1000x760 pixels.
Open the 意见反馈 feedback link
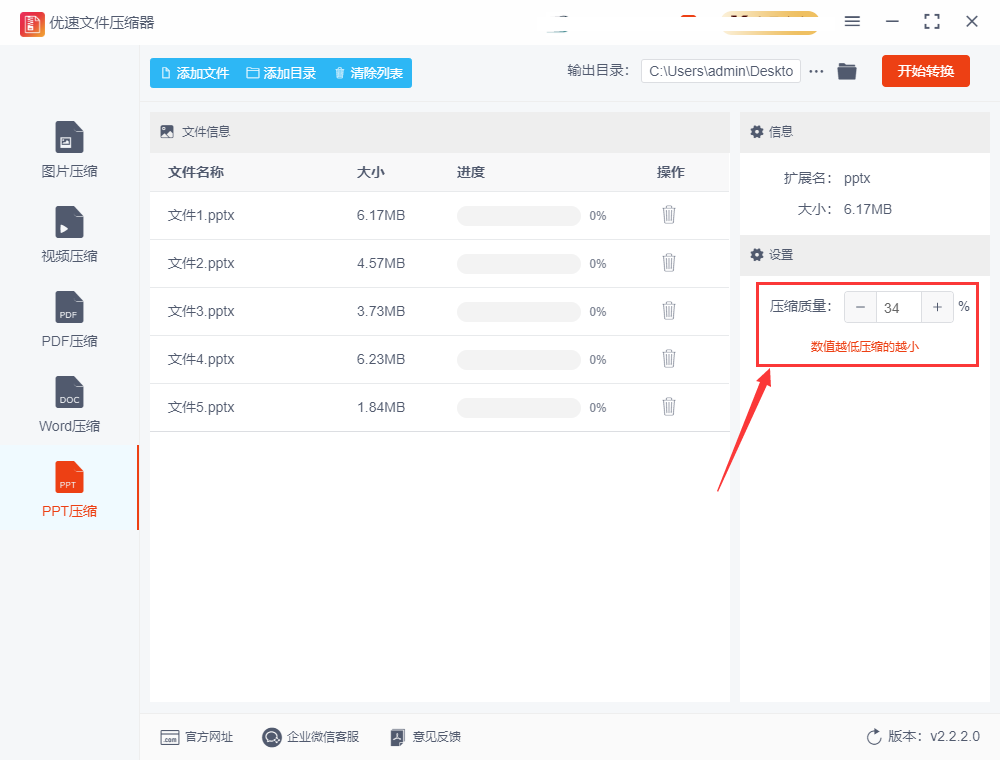click(x=425, y=737)
